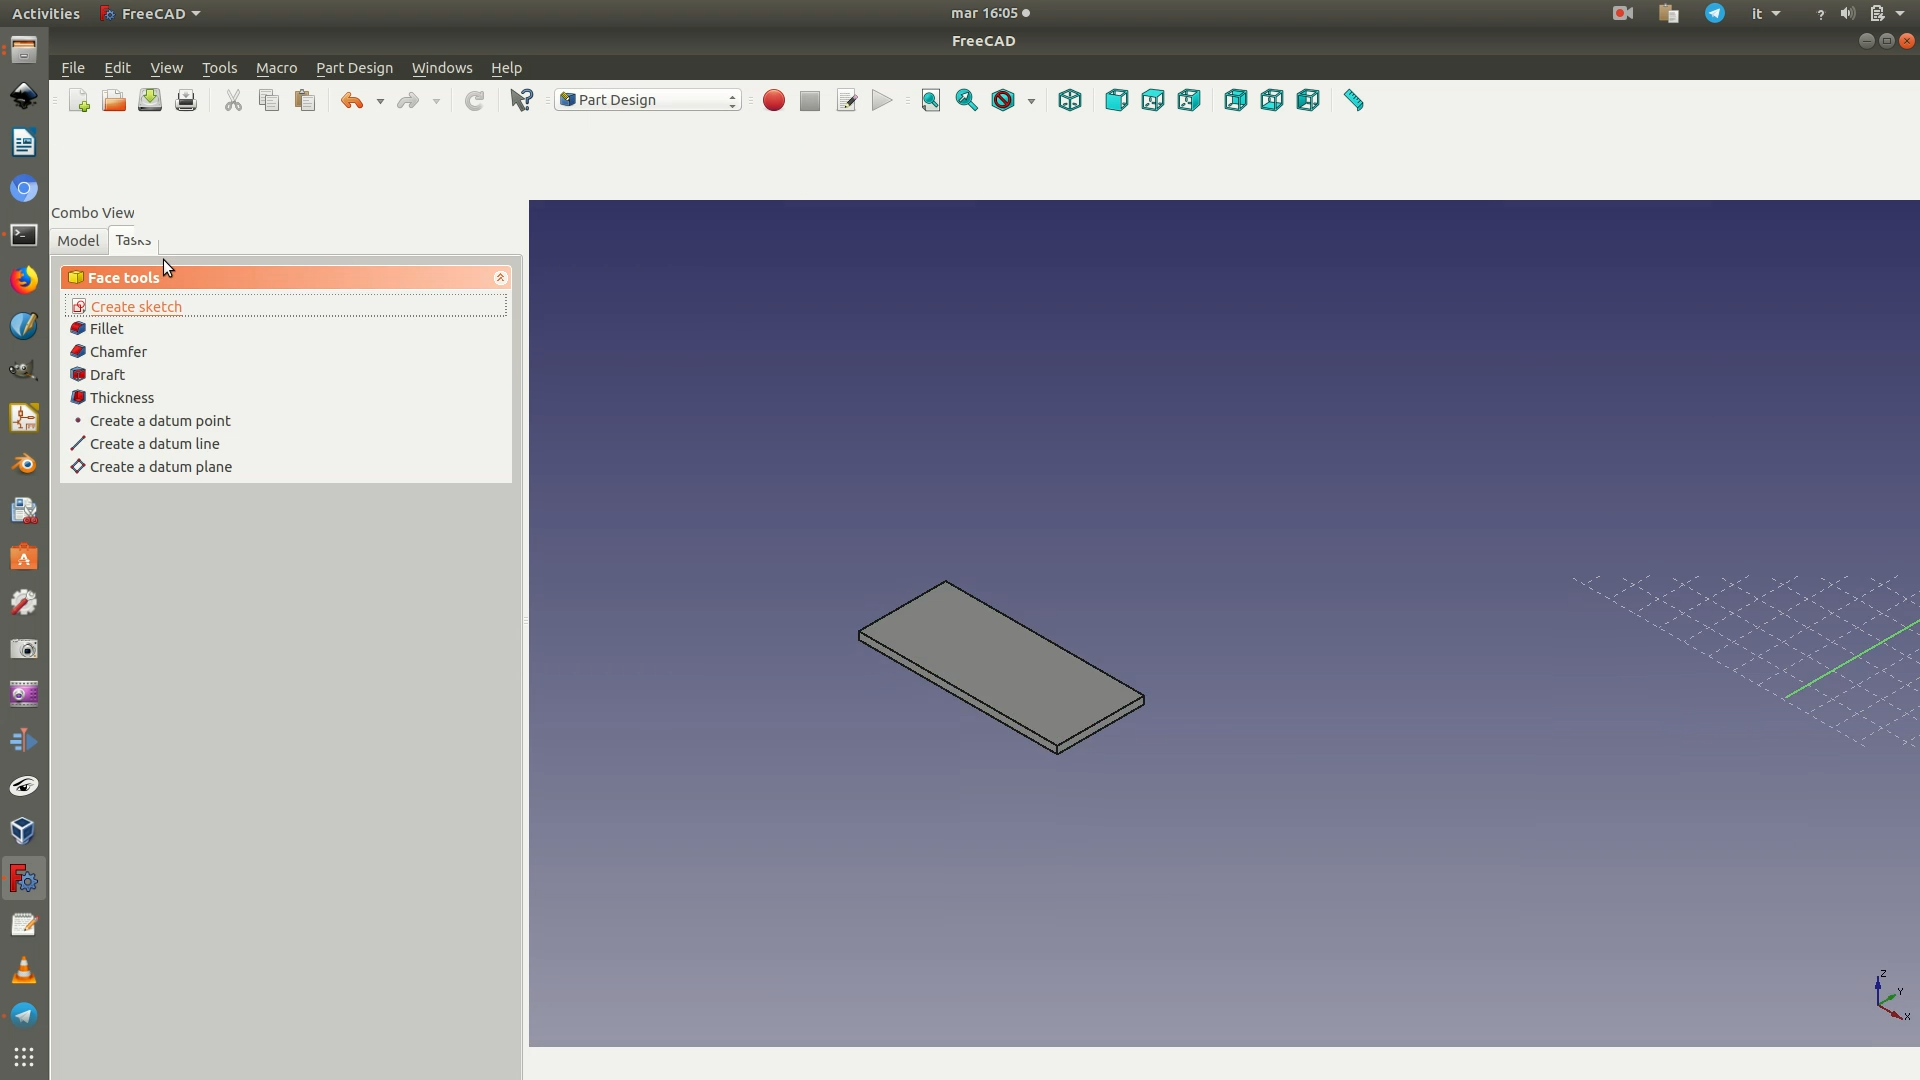Open the Part Design workbench dropdown
The image size is (1920, 1080).
(648, 100)
